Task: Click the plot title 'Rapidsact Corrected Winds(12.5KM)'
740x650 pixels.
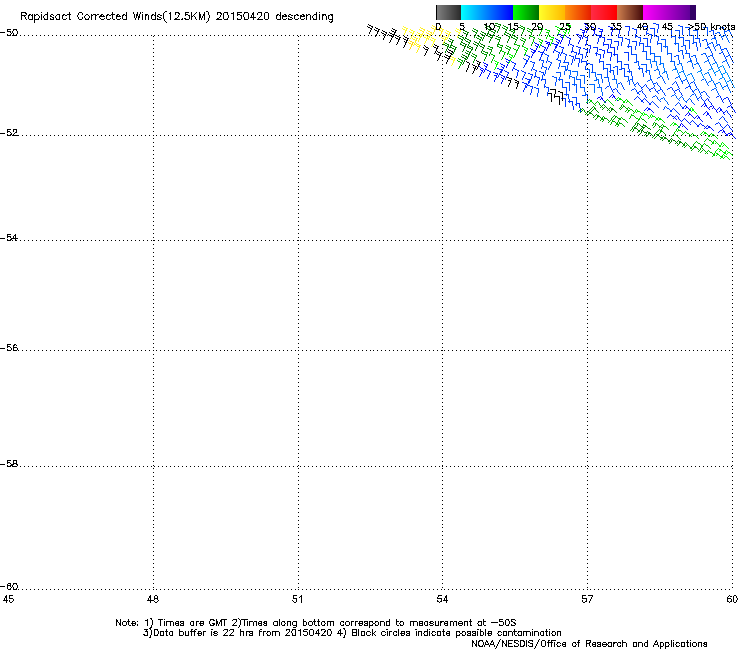Action: click(115, 17)
